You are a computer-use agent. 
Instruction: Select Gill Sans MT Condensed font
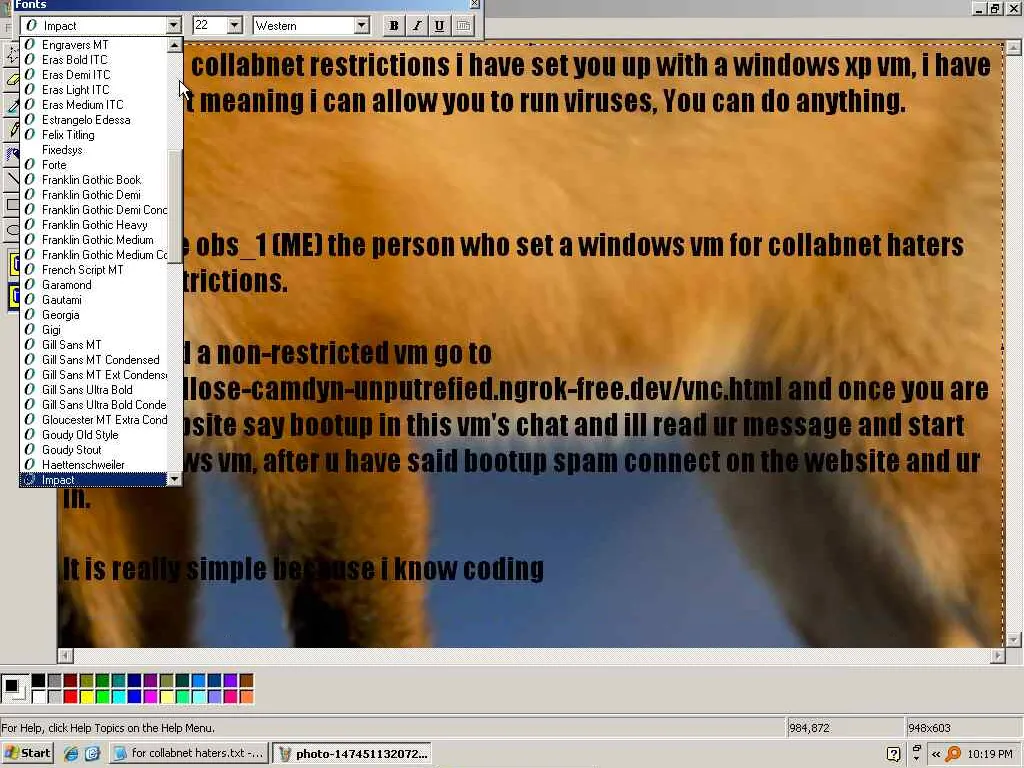(x=93, y=360)
